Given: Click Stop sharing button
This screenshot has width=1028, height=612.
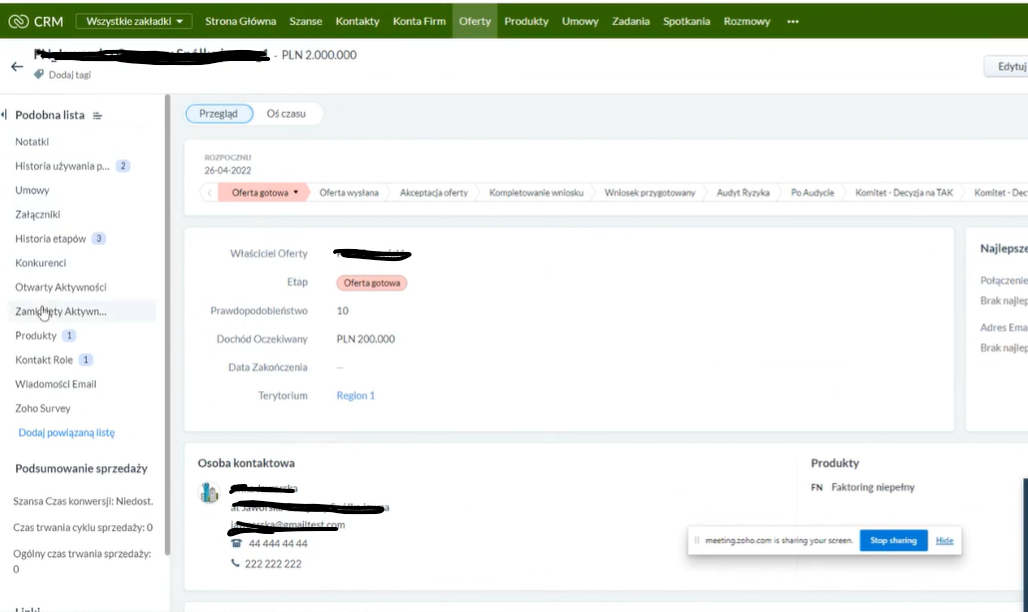Looking at the screenshot, I should pyautogui.click(x=893, y=541).
